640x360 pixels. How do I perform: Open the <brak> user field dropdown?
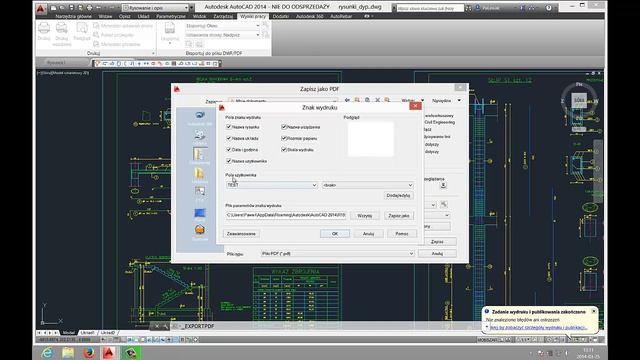[x=368, y=185]
